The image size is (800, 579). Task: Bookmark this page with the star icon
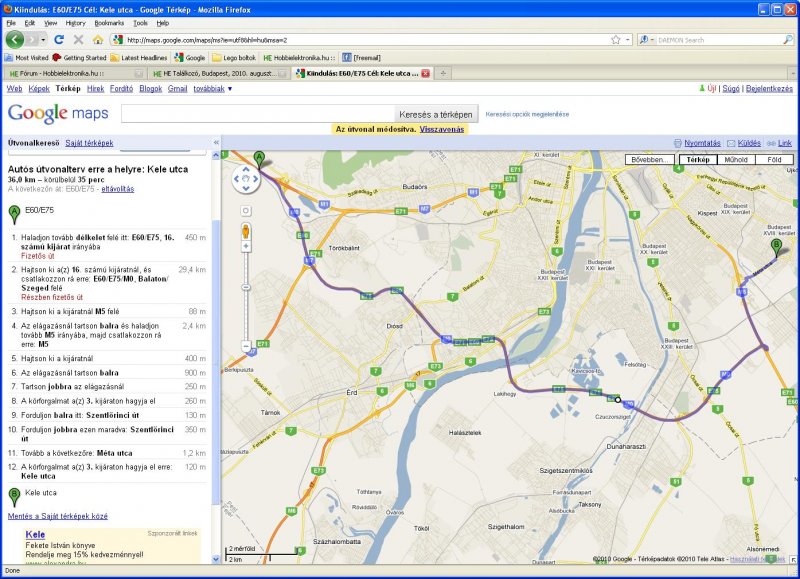click(616, 40)
